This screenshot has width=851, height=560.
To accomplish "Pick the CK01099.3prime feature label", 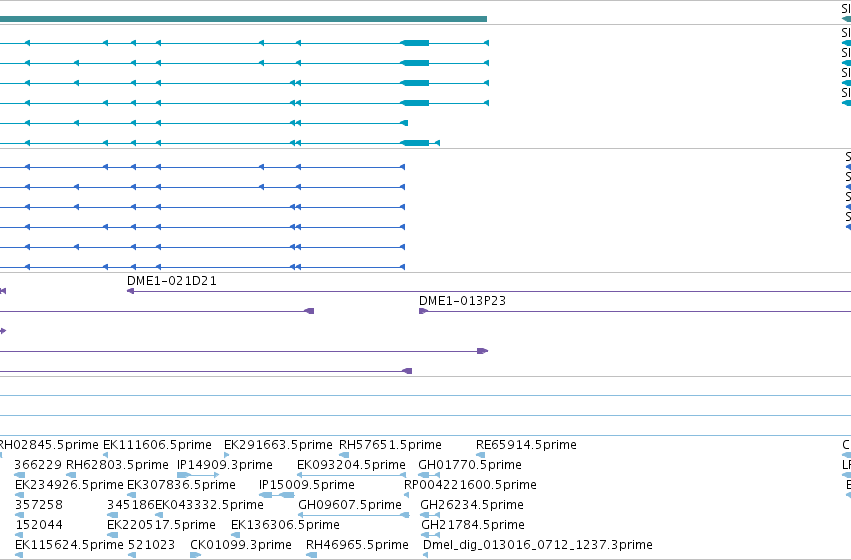I will tap(241, 545).
